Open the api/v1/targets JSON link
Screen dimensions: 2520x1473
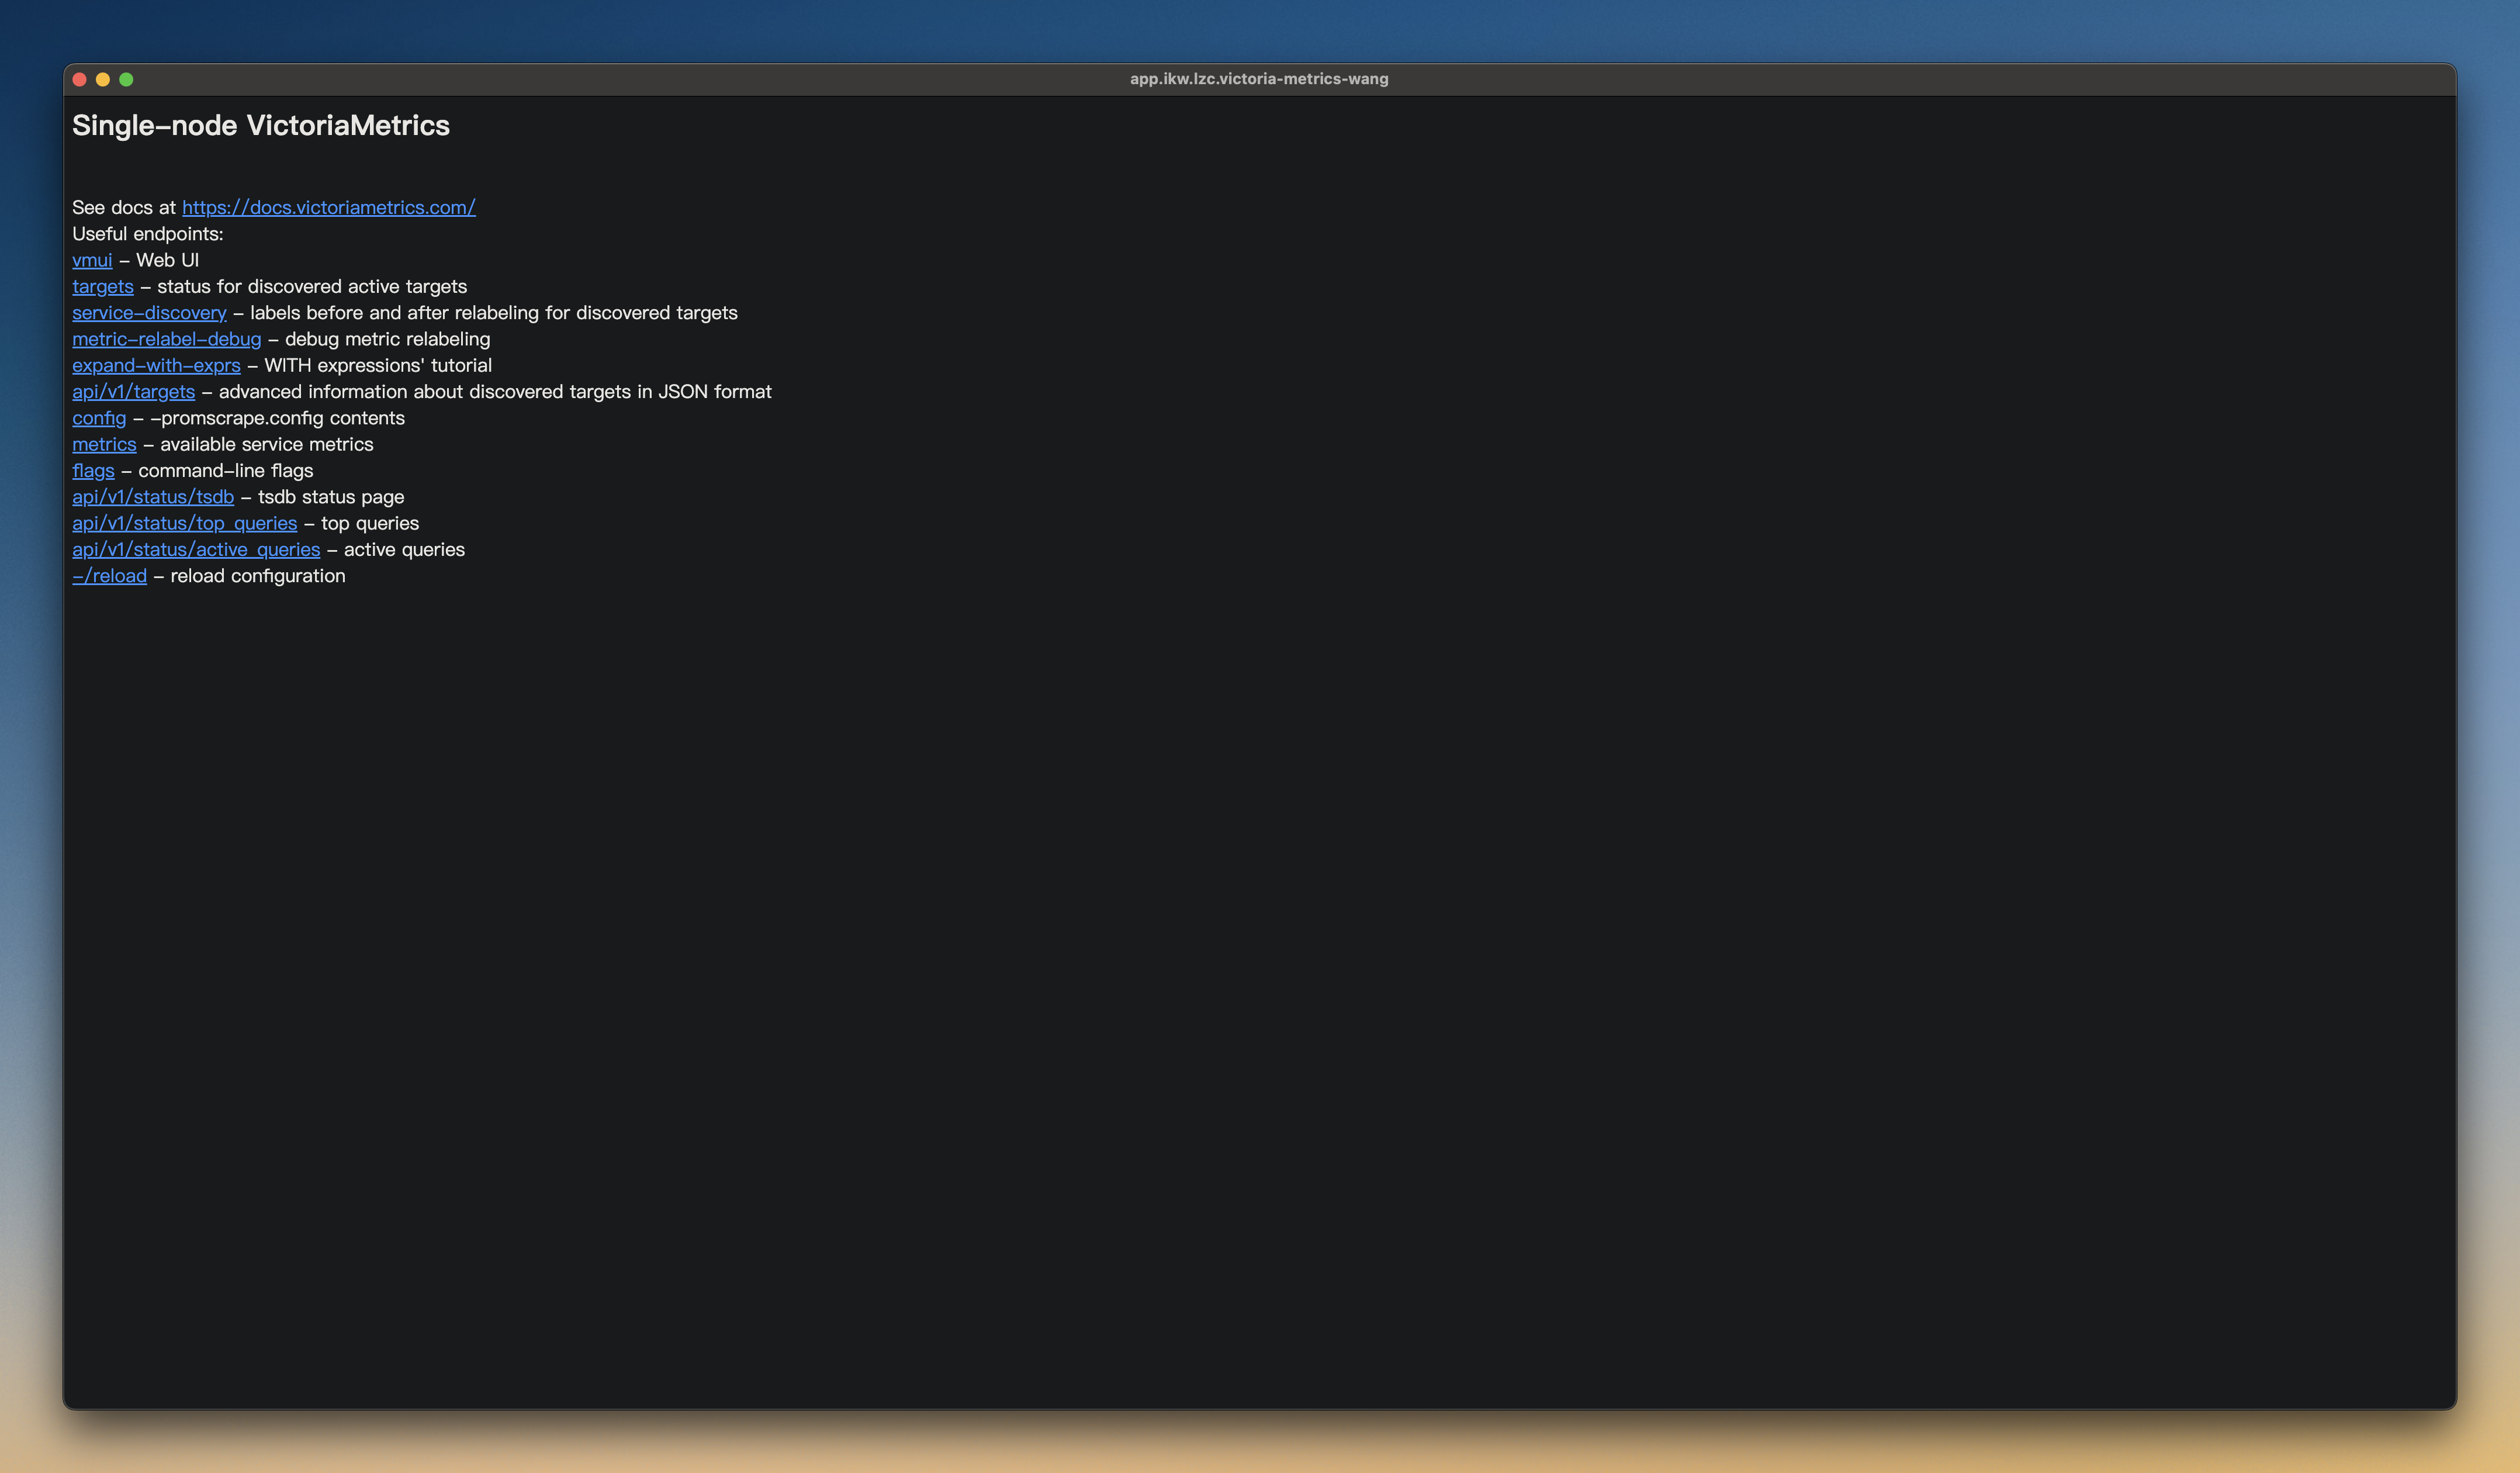pyautogui.click(x=133, y=391)
